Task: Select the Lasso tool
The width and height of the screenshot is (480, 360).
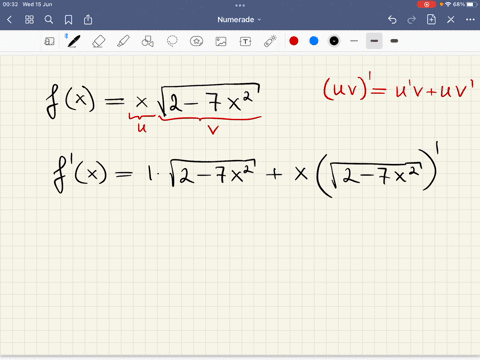Action: pos(172,41)
